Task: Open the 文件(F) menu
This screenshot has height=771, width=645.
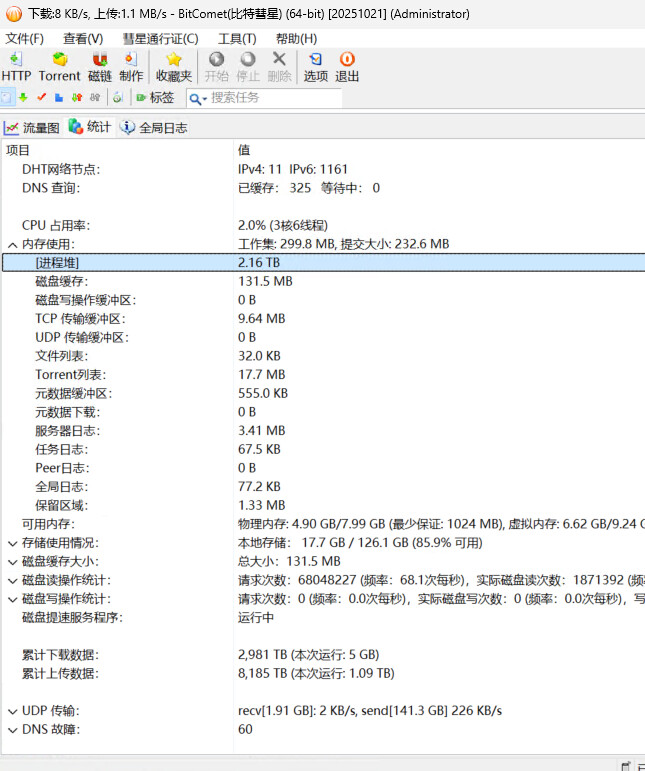Action: coord(24,38)
